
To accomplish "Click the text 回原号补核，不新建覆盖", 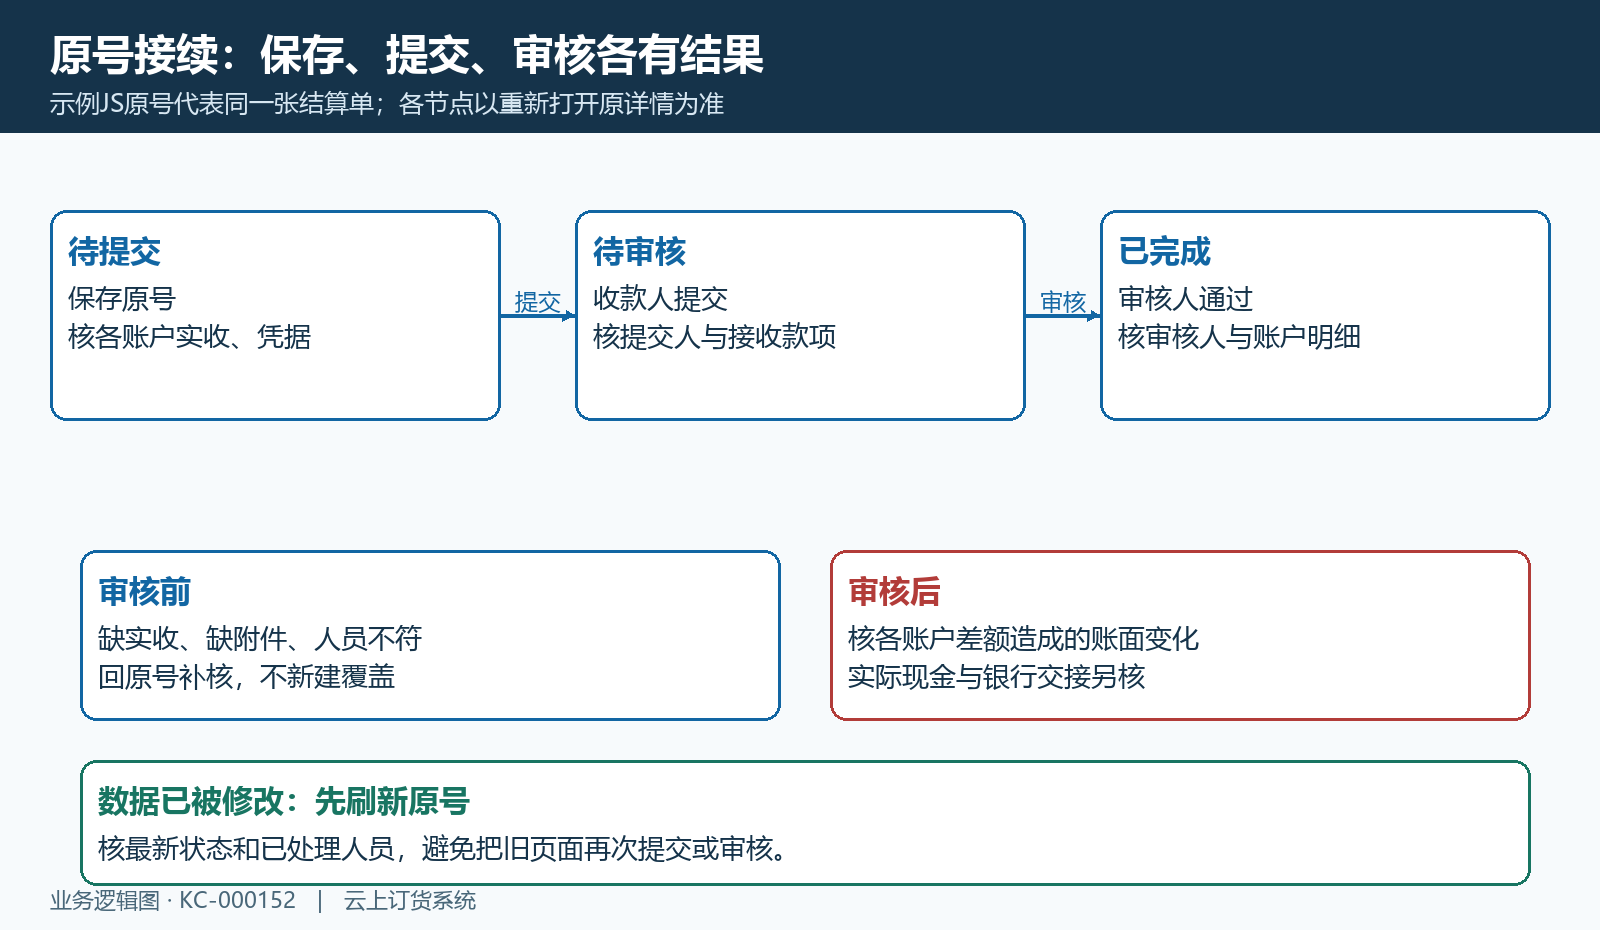I will point(246,677).
